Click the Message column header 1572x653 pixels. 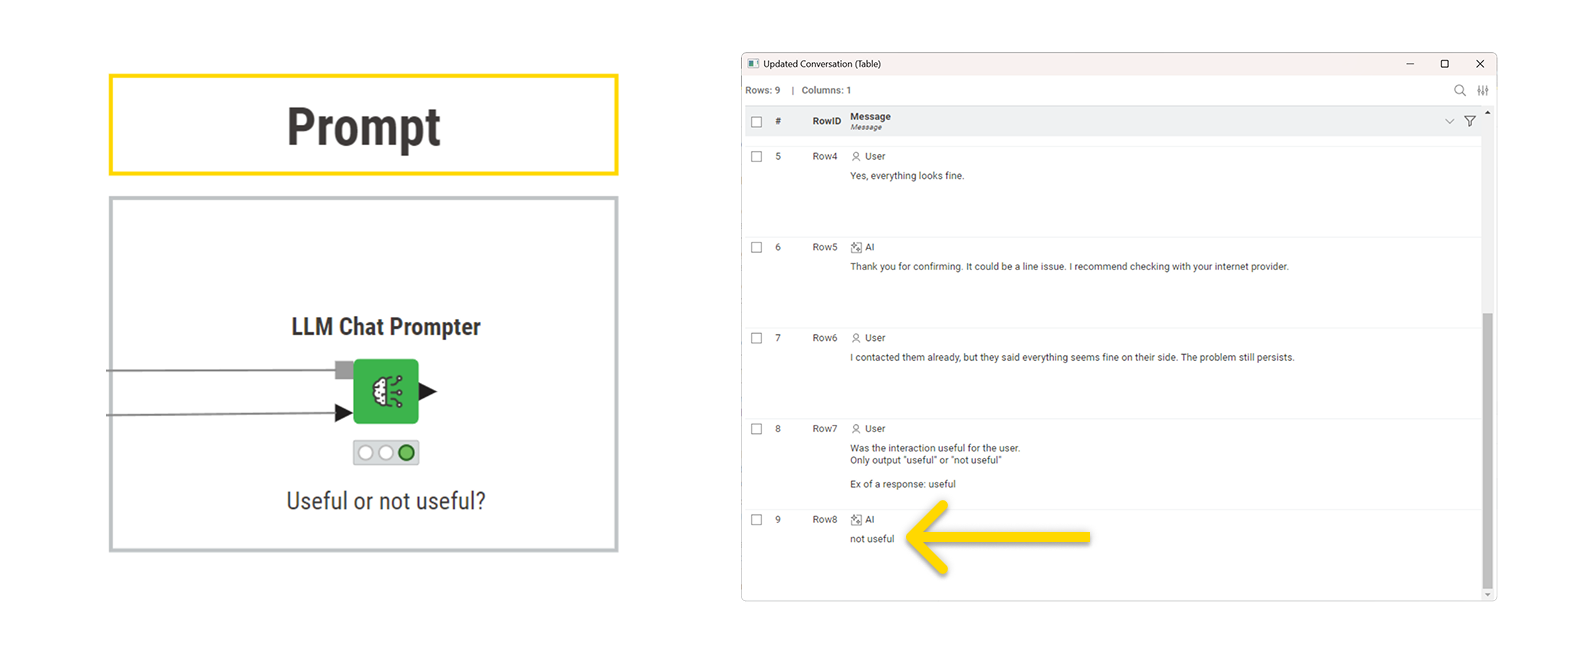coord(870,121)
